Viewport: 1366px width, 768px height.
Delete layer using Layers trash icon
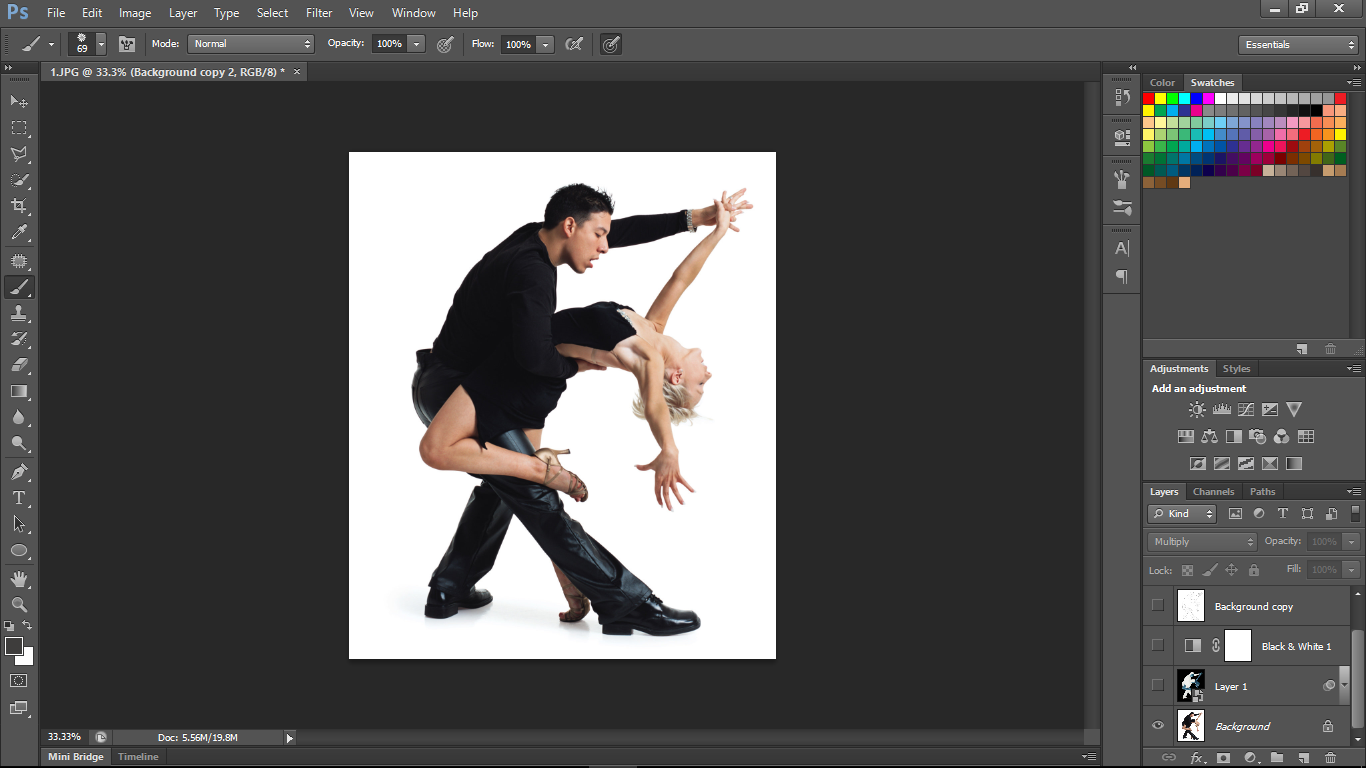[1330, 758]
